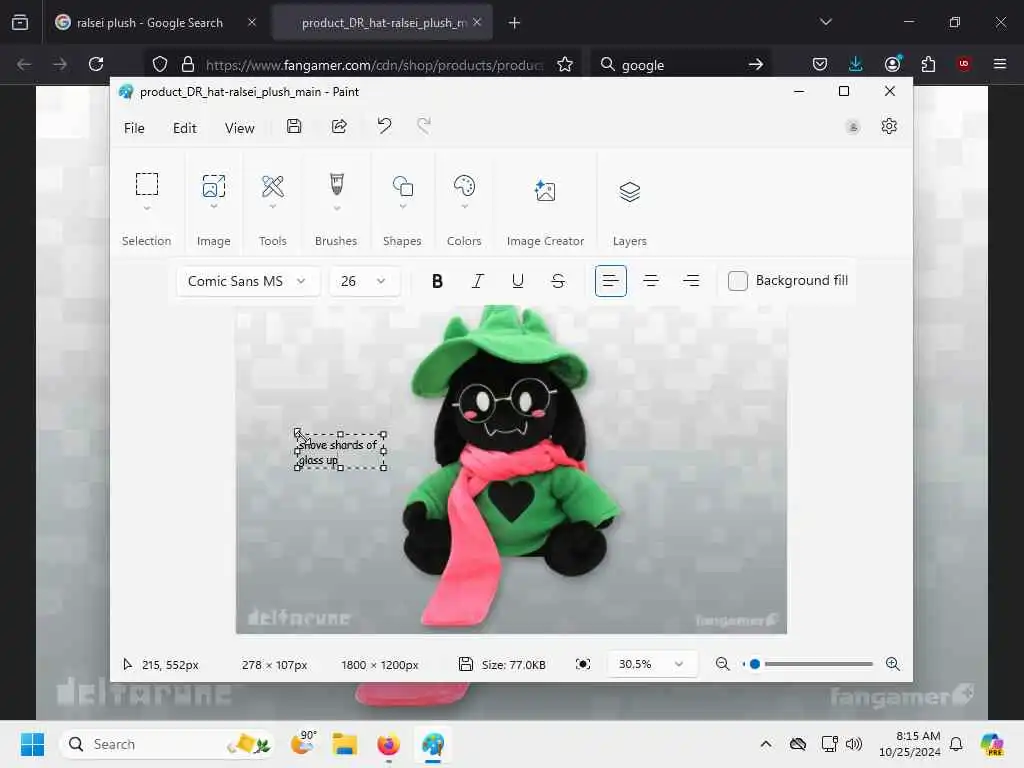
Task: Bookmark this page with the star icon
Action: 565,64
